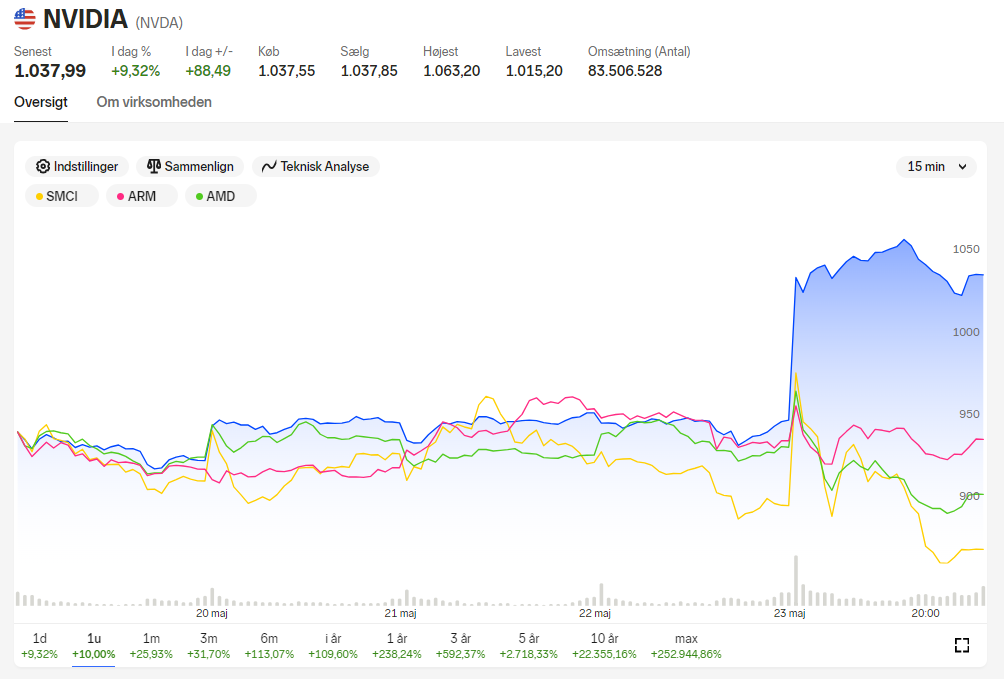1004x679 pixels.
Task: Expand the 15 min interval dropdown
Action: coord(936,167)
